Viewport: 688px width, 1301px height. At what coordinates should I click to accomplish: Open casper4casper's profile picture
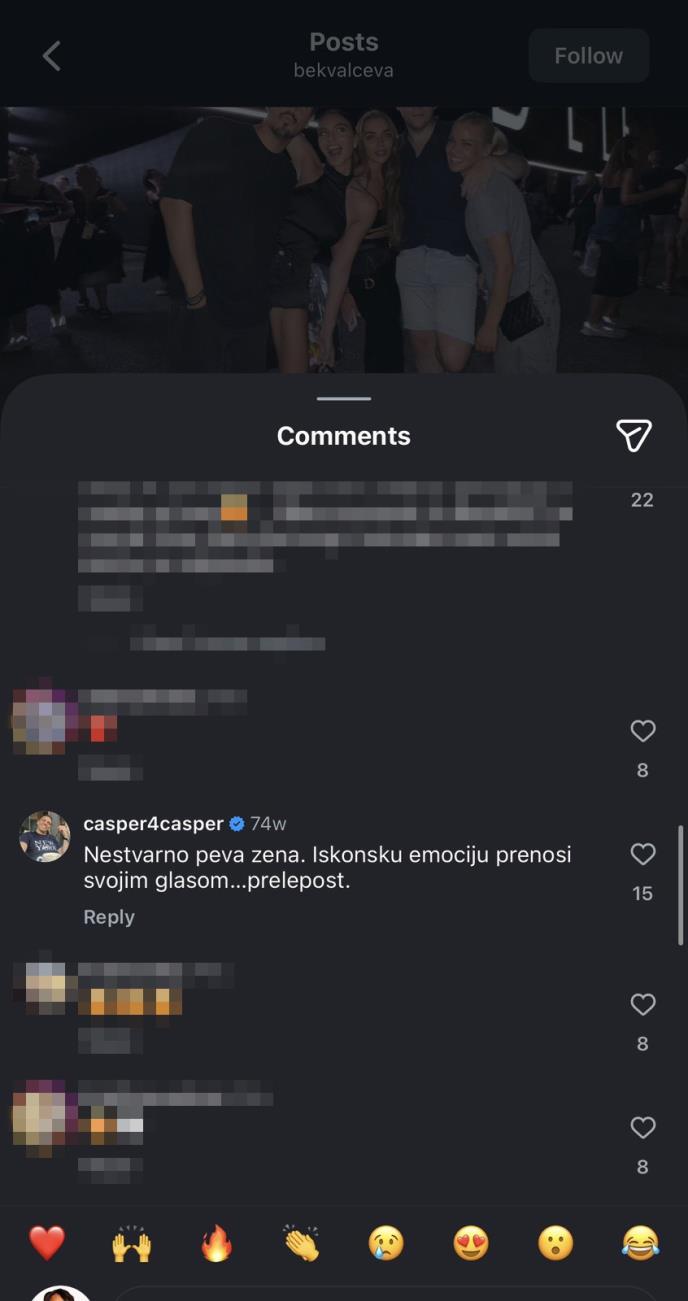[45, 836]
